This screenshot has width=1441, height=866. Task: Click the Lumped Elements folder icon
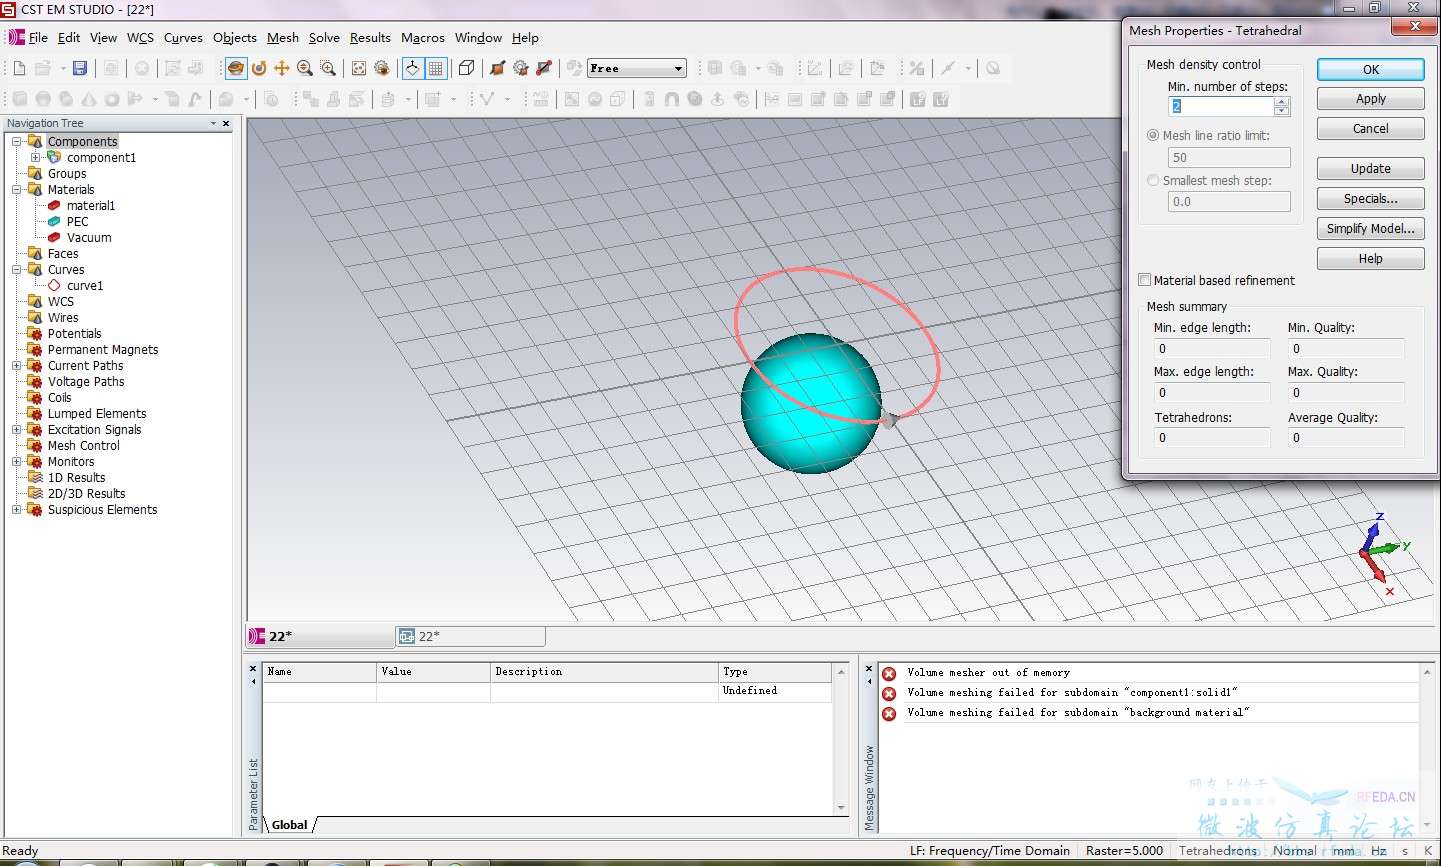[35, 413]
